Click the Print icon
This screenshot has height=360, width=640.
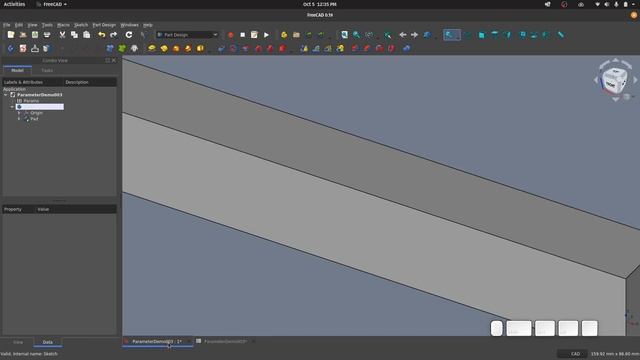point(47,35)
